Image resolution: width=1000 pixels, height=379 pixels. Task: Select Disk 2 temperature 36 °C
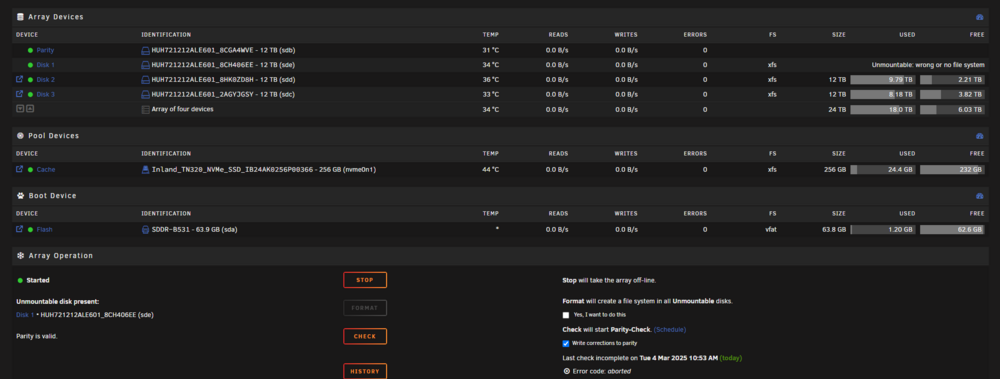491,80
